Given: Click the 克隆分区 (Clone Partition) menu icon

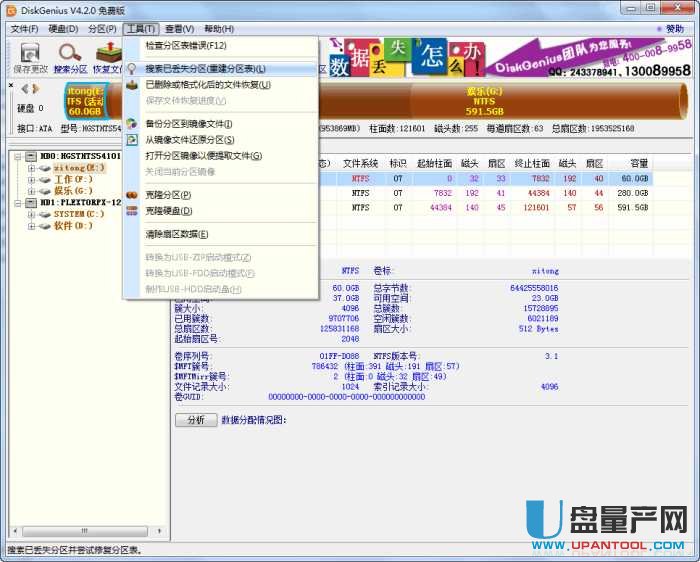Looking at the screenshot, I should tap(133, 195).
